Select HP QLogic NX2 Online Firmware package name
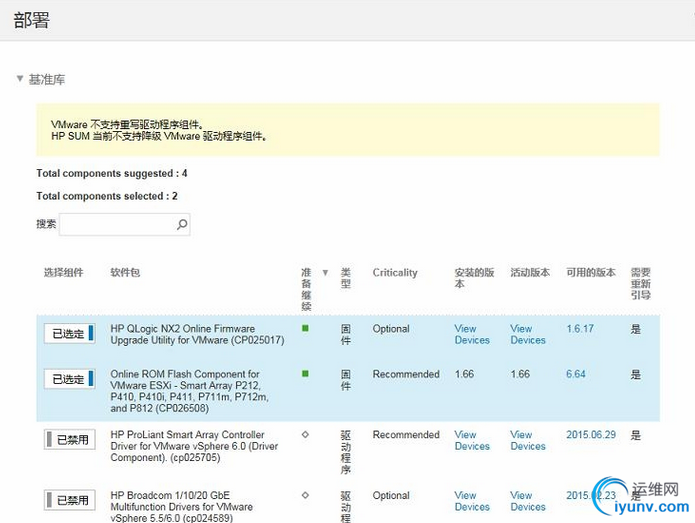This screenshot has width=695, height=523. click(197, 335)
